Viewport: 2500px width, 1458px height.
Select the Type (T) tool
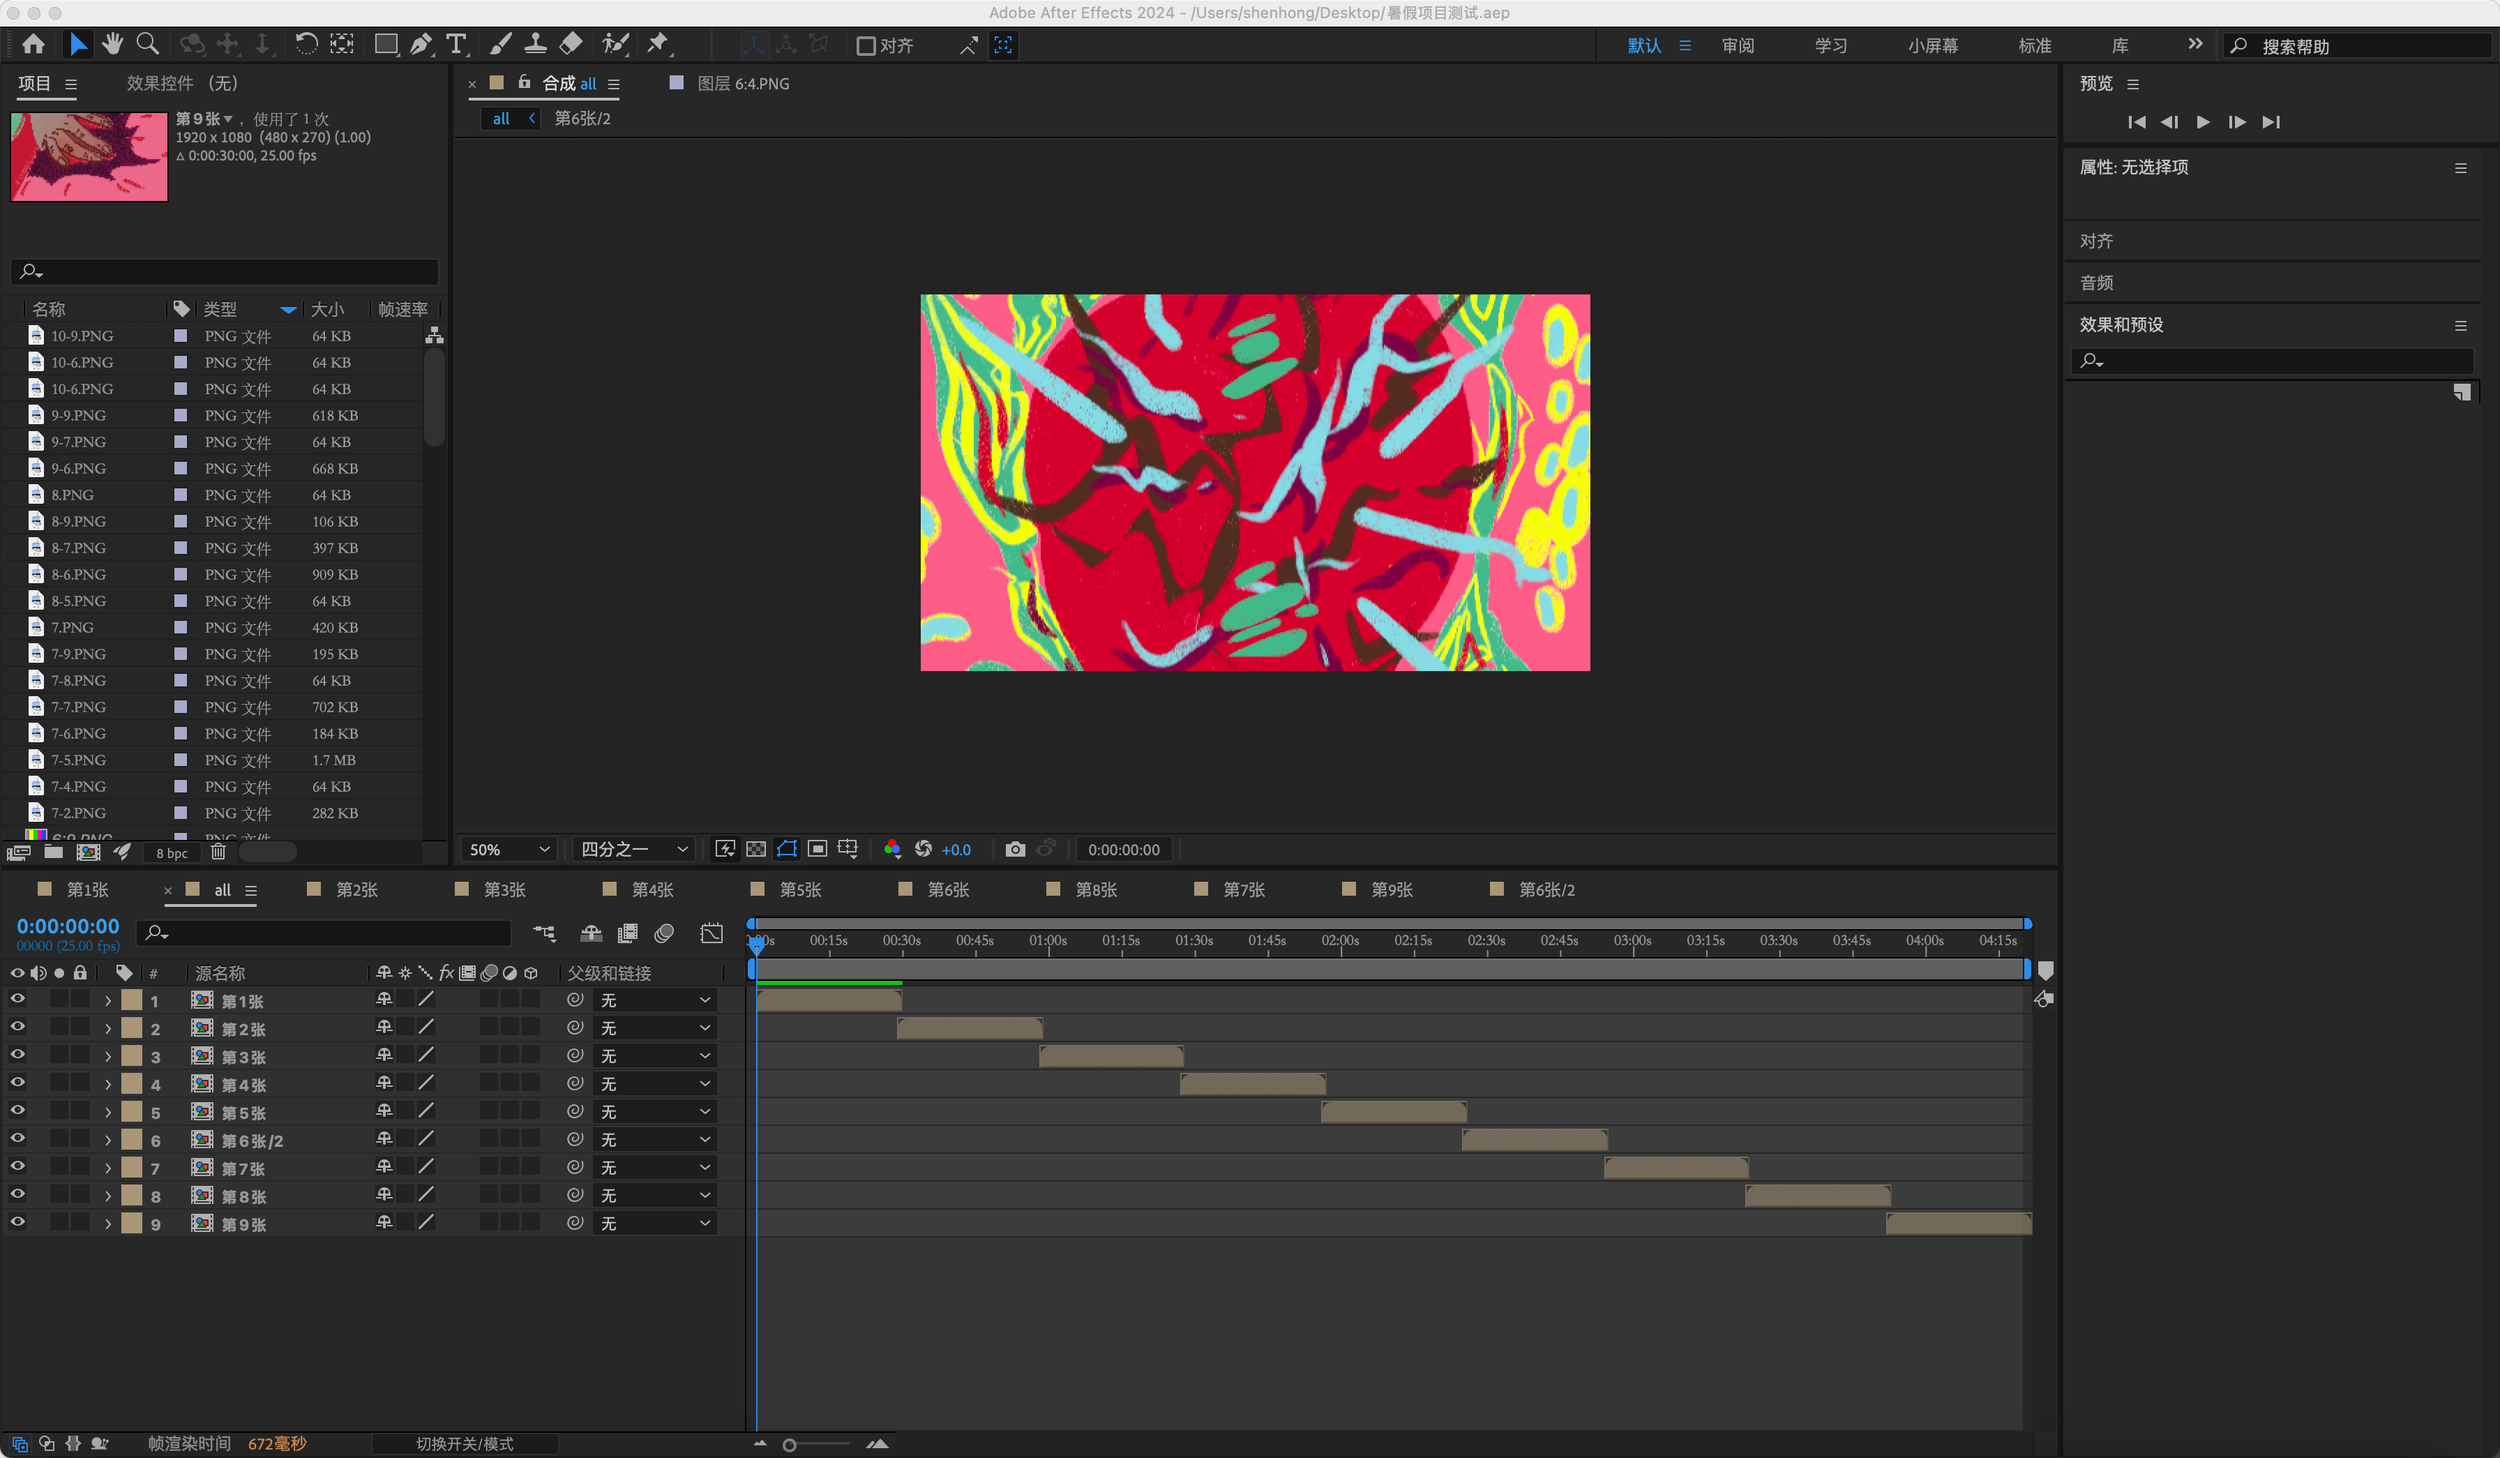tap(456, 44)
